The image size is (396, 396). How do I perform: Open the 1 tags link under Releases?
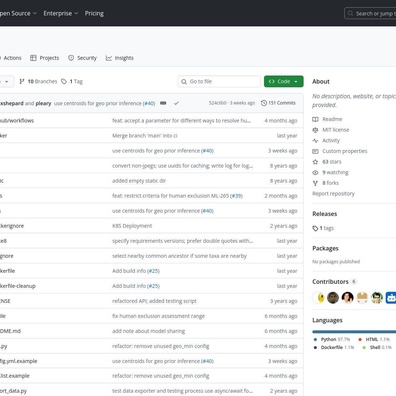pos(327,228)
